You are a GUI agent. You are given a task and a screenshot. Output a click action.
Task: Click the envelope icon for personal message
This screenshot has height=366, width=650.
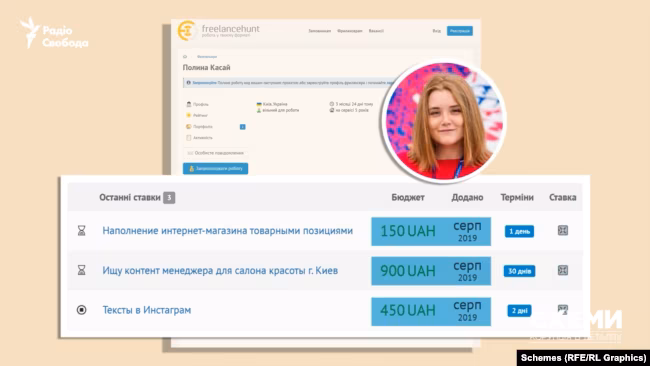tap(190, 153)
